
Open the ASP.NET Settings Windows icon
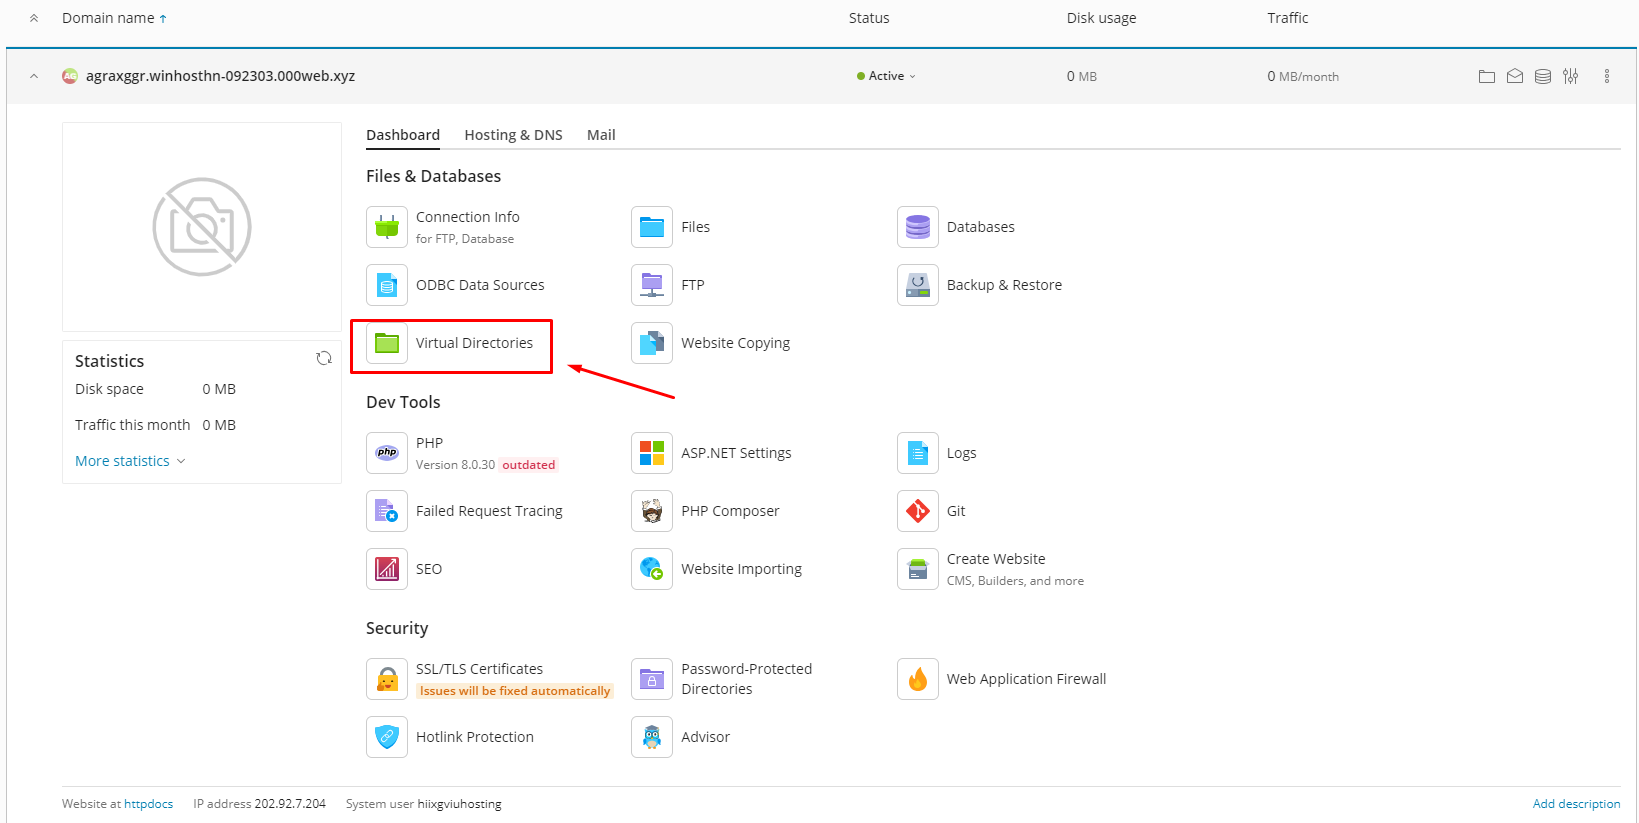click(652, 453)
